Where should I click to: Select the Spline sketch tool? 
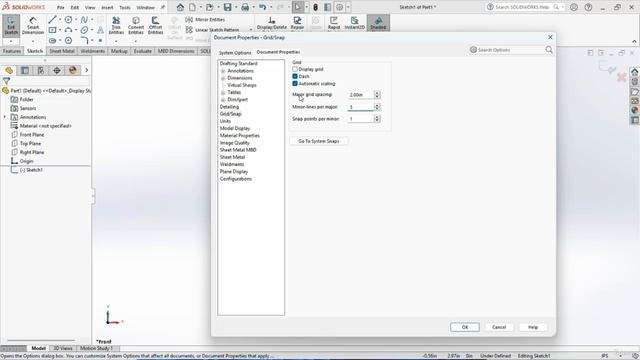(84, 20)
